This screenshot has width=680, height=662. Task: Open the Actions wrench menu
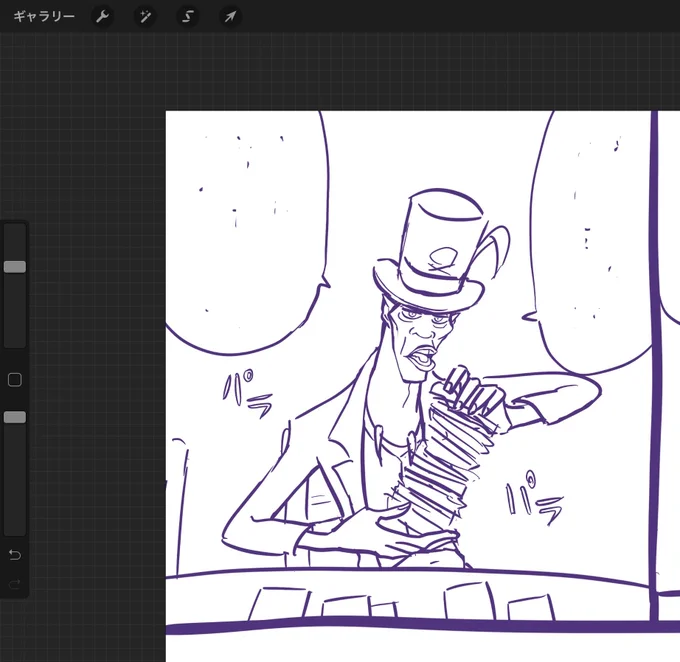[102, 17]
